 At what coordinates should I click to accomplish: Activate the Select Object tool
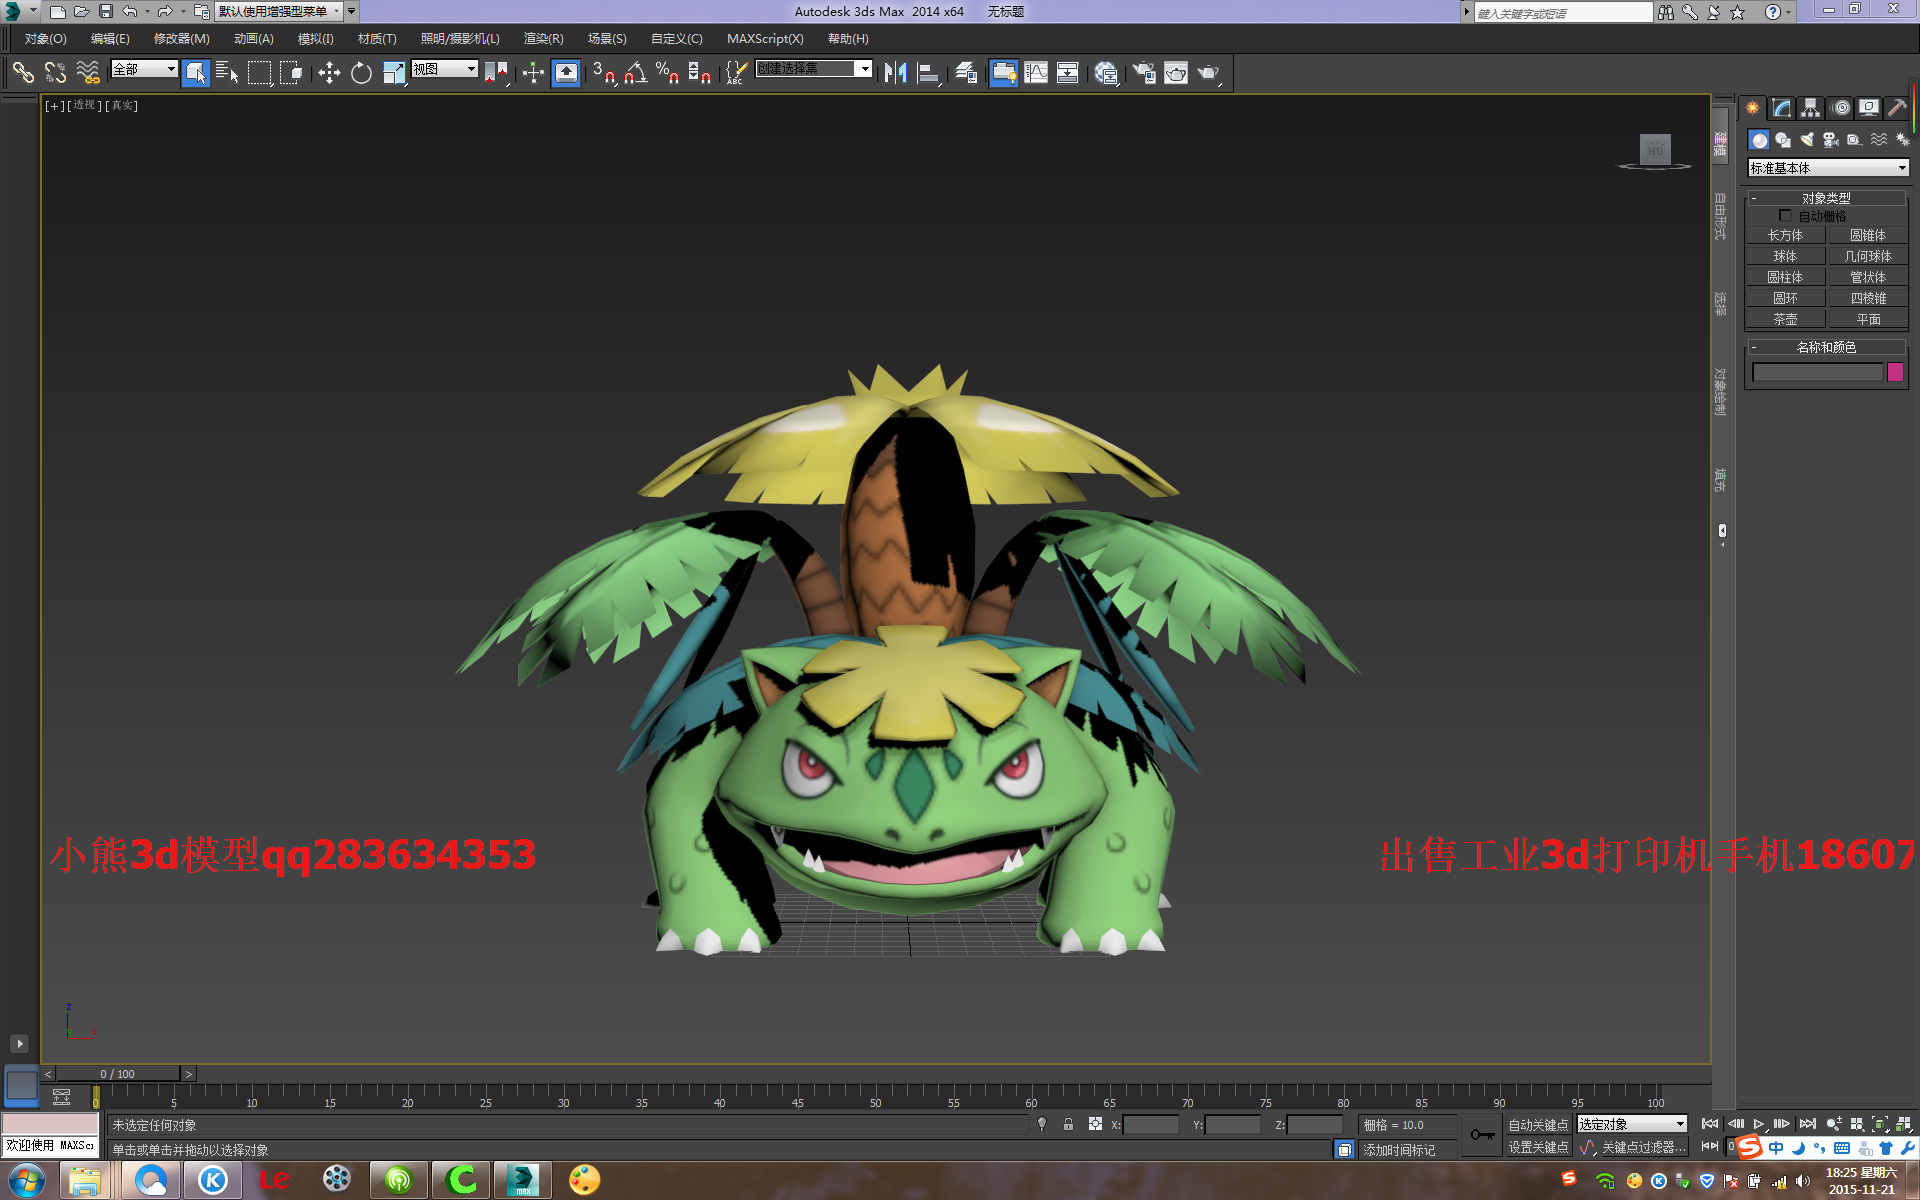click(195, 72)
